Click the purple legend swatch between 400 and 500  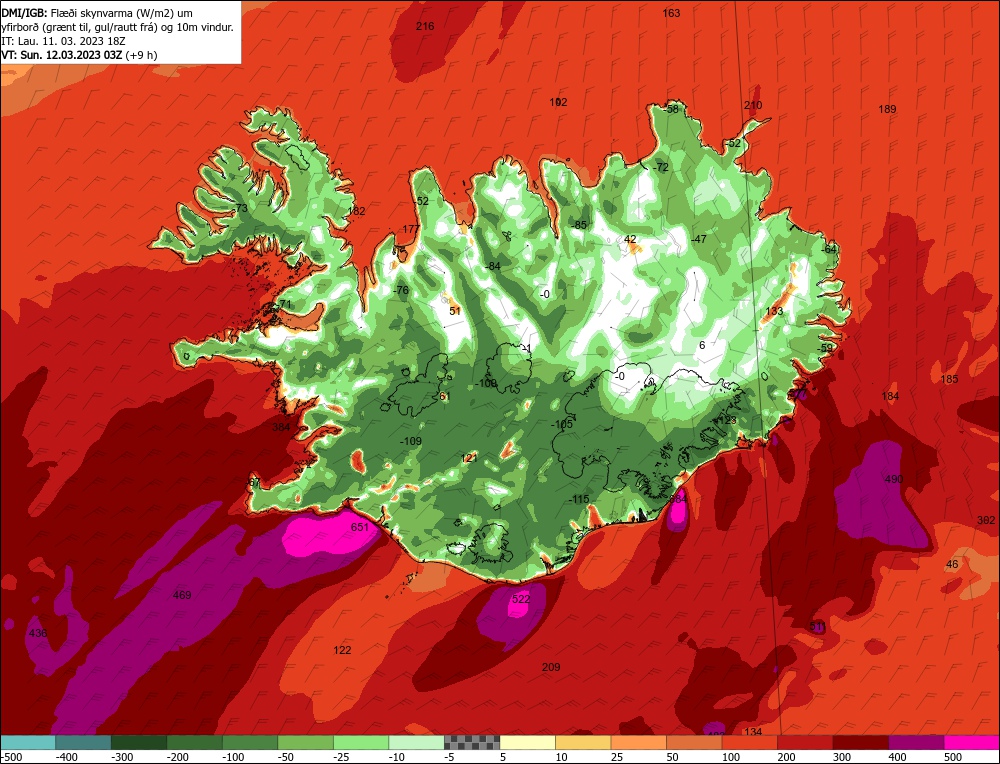pos(916,742)
